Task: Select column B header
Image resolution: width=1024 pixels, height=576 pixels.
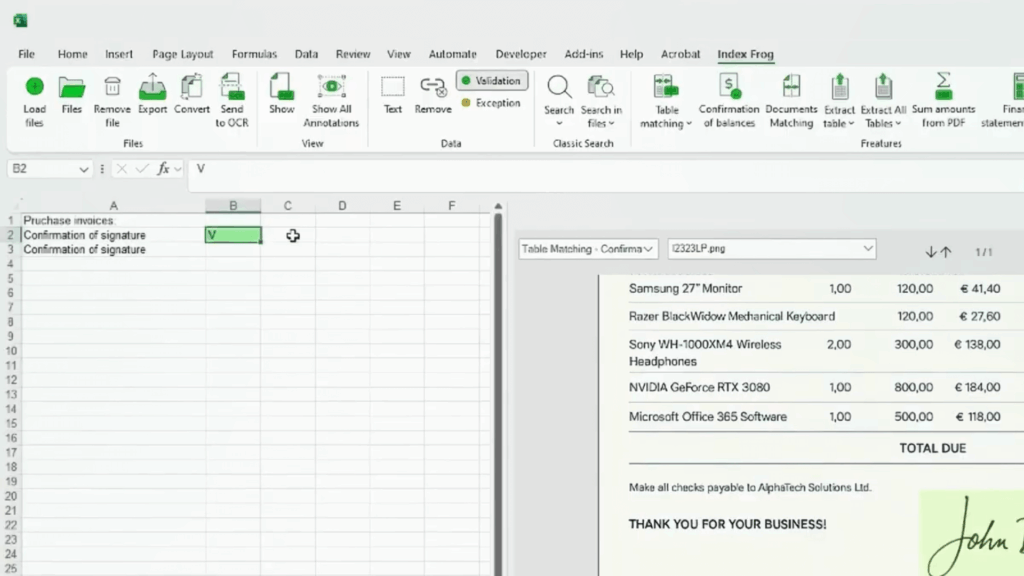Action: click(233, 206)
